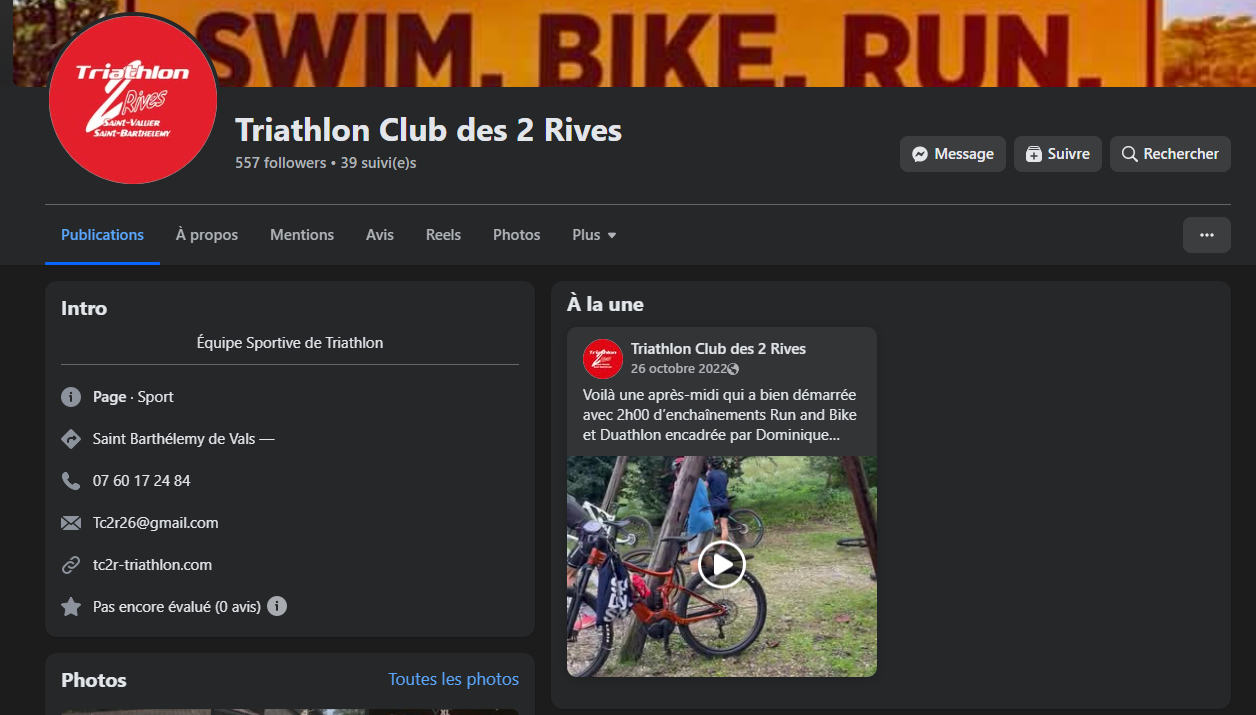Click the Rechercher magnifying glass icon

click(x=1130, y=154)
